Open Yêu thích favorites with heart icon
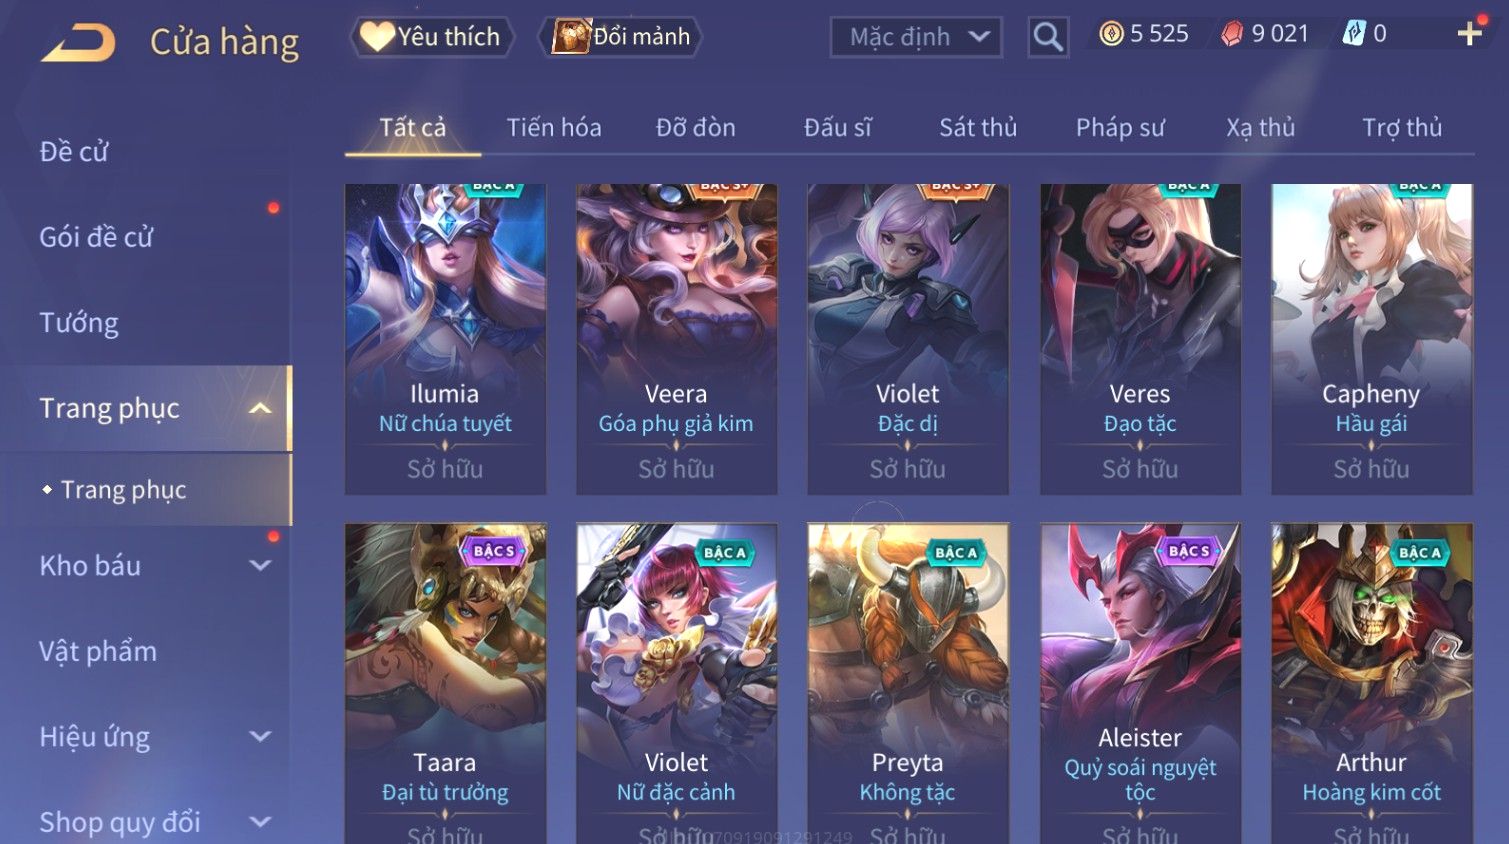1509x844 pixels. point(431,37)
